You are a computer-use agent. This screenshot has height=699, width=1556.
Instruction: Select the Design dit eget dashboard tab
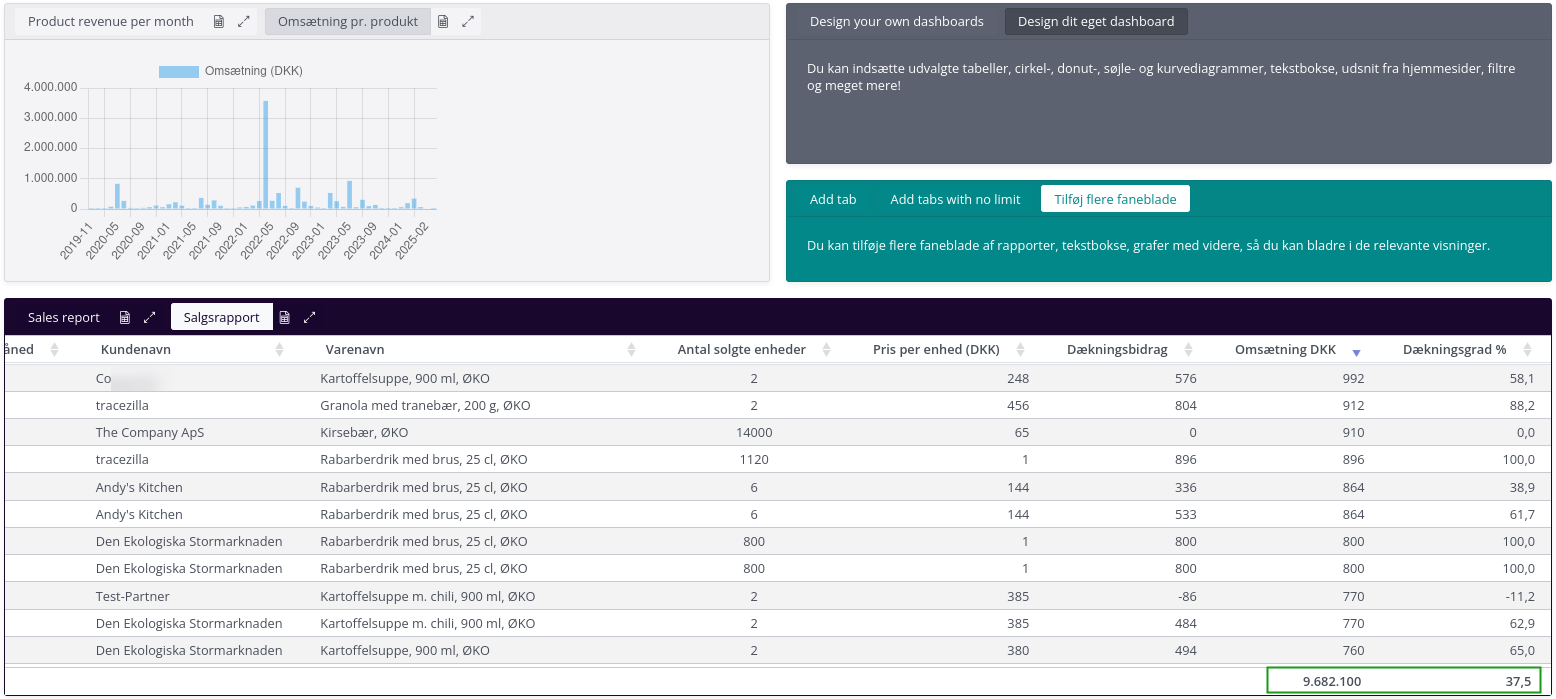(x=1096, y=21)
